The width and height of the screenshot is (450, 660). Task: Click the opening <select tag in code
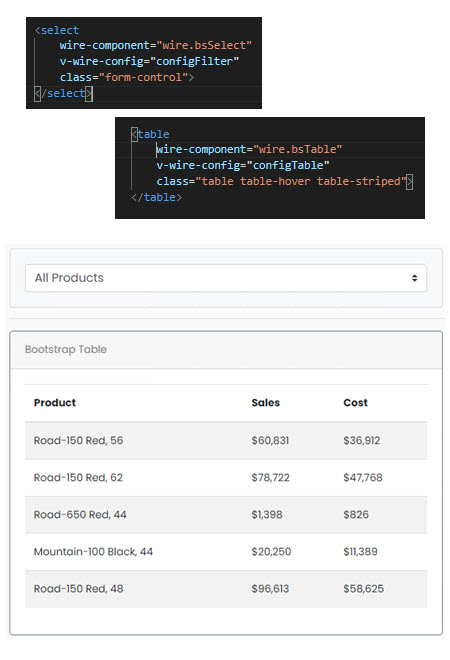coord(57,30)
